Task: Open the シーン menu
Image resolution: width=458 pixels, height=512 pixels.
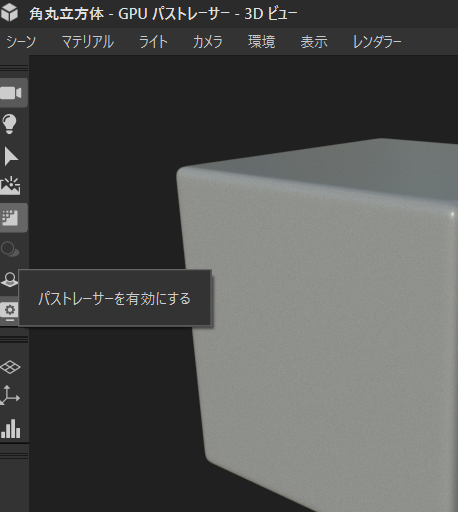Action: point(21,42)
